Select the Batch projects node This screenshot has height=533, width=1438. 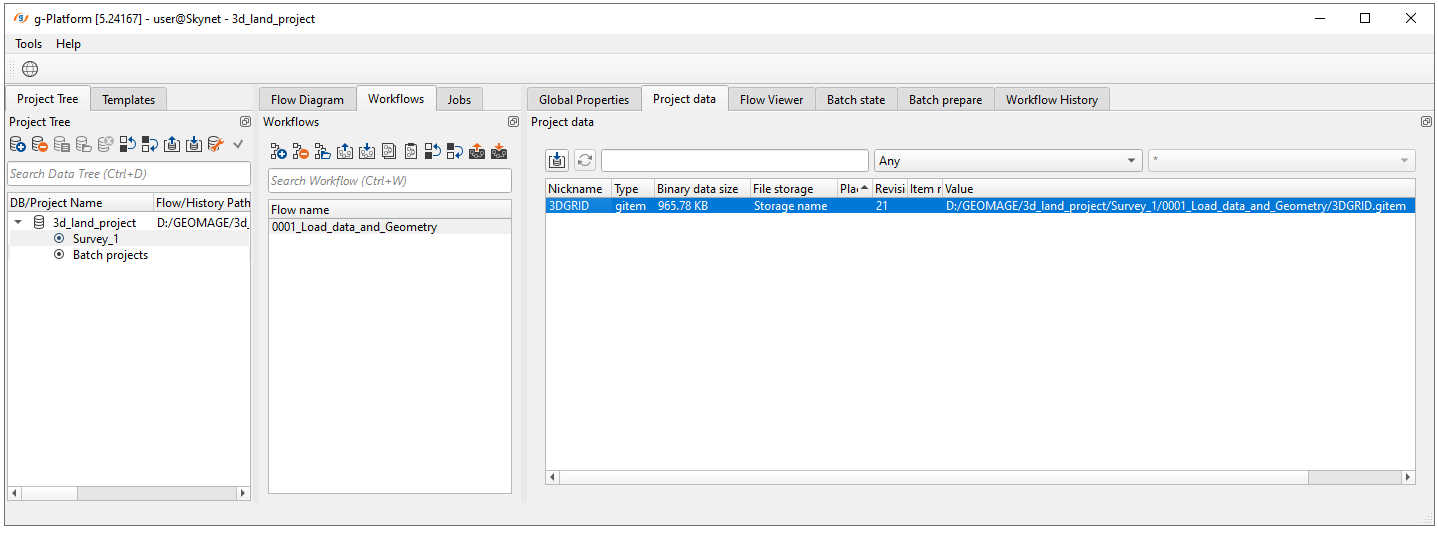pos(110,255)
